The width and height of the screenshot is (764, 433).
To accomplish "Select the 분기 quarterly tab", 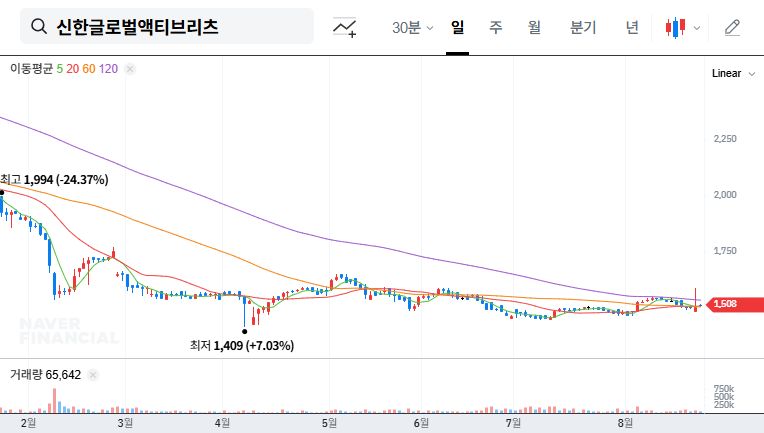I will [x=583, y=27].
